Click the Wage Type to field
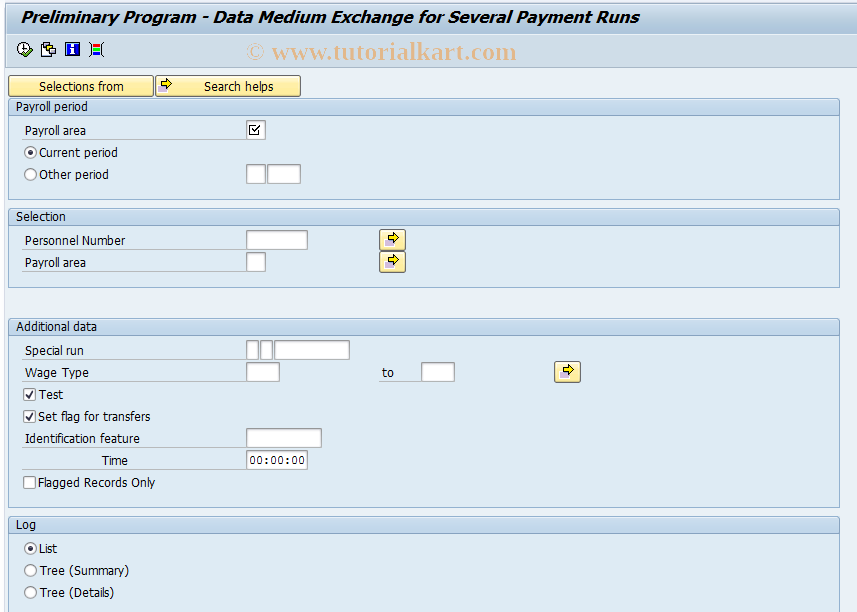The width and height of the screenshot is (857, 612). tap(438, 372)
